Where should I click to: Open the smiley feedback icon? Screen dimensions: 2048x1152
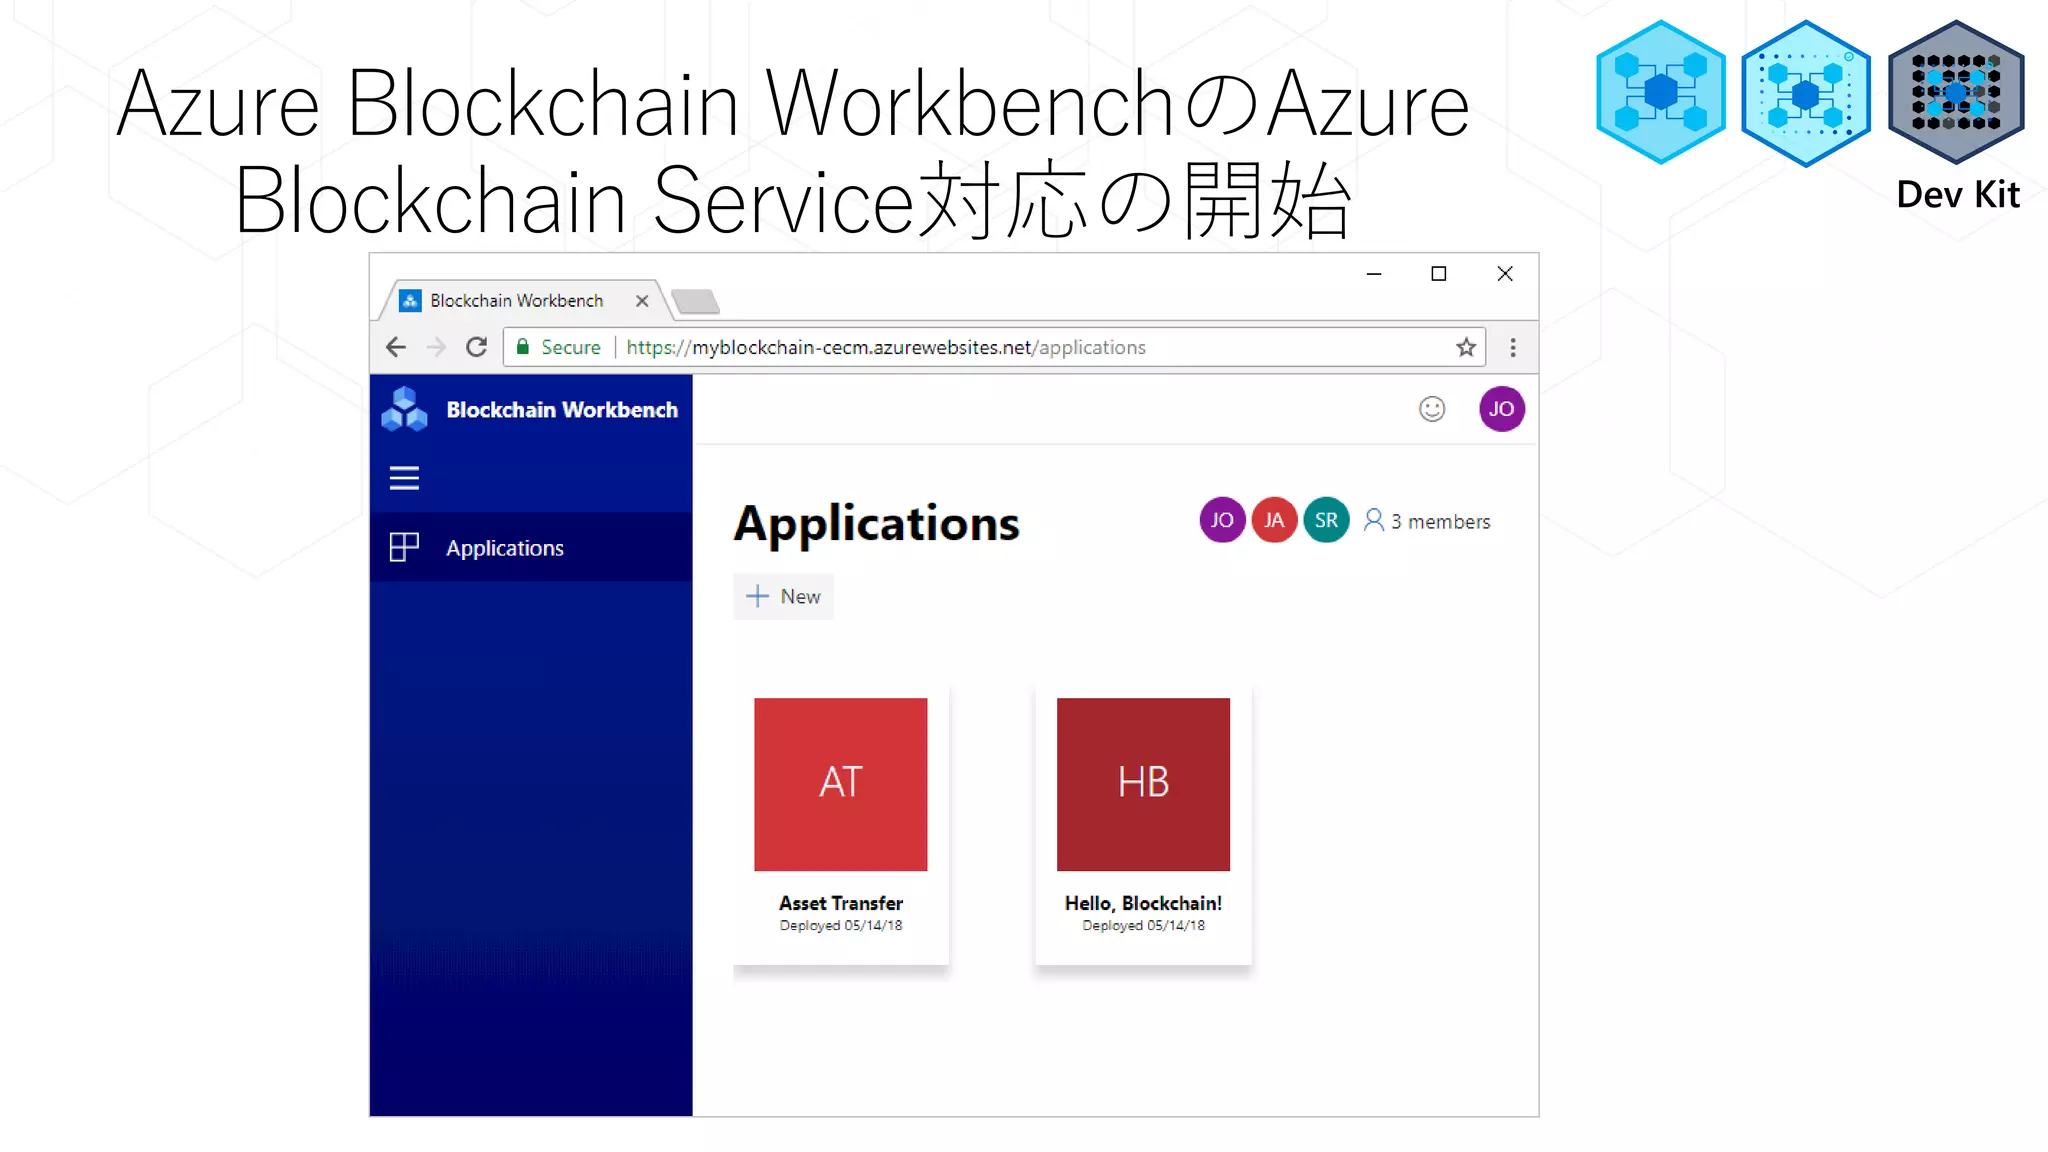[x=1432, y=409]
